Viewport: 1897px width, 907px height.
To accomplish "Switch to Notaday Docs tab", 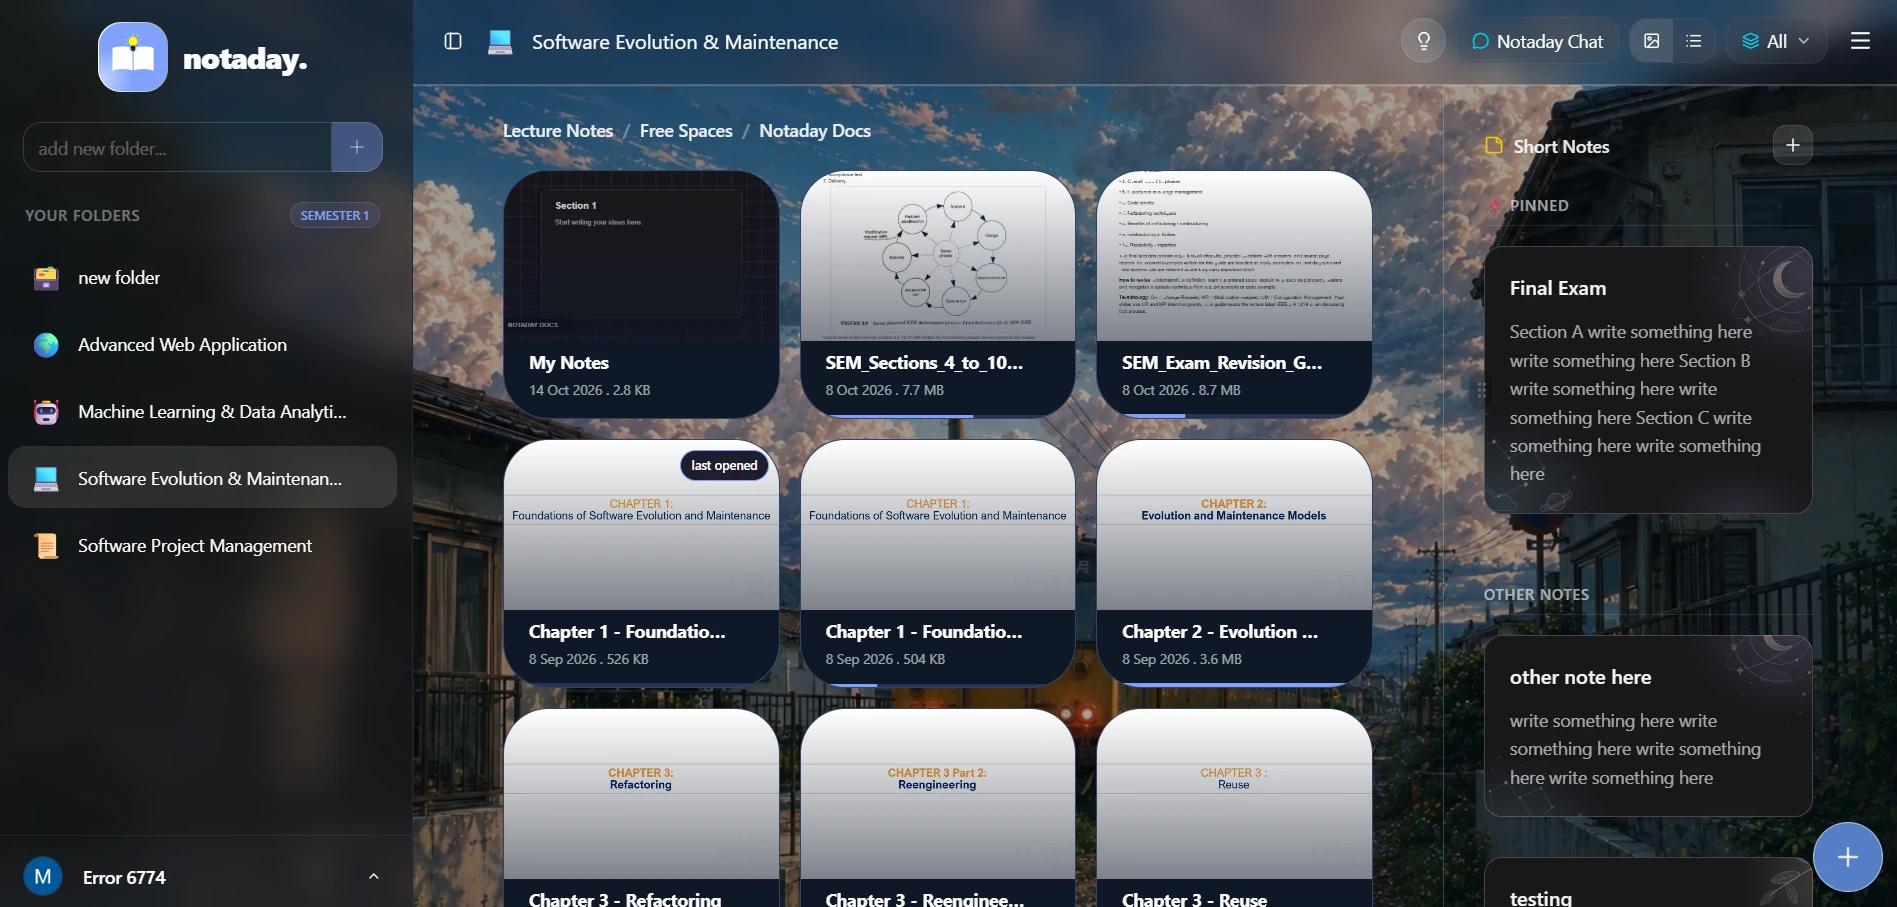I will (815, 131).
